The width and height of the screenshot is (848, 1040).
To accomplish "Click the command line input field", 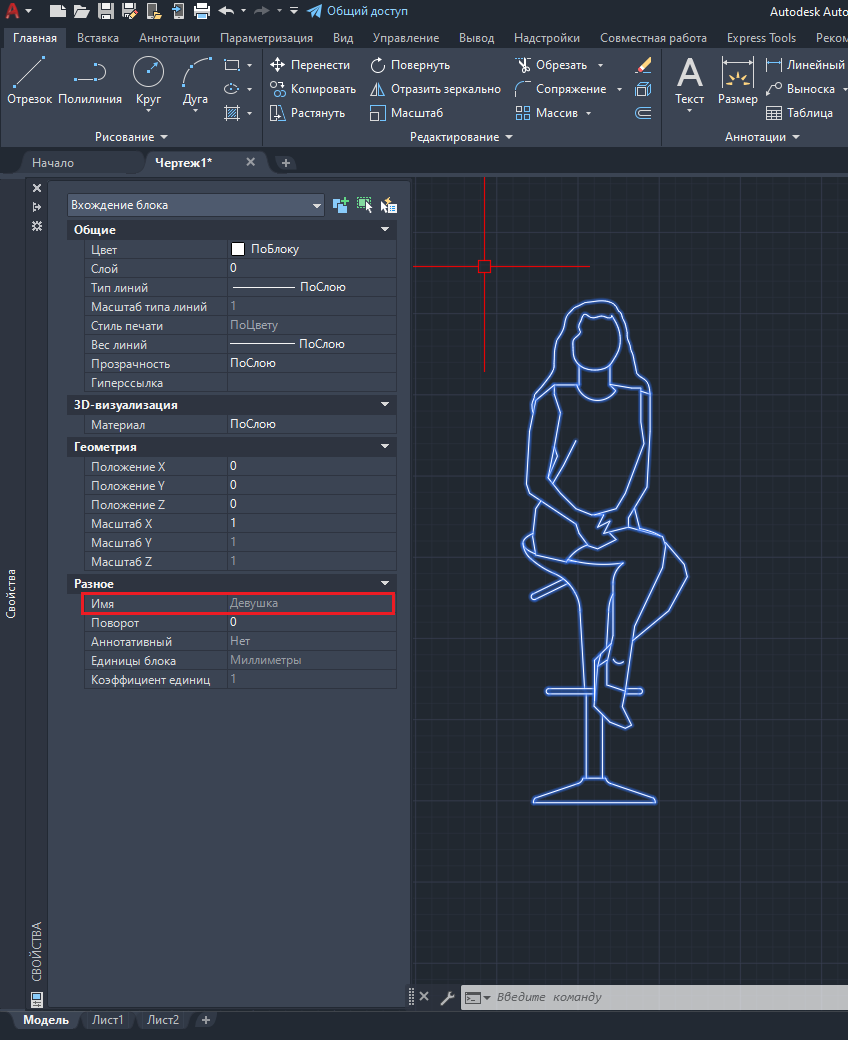I will click(660, 997).
